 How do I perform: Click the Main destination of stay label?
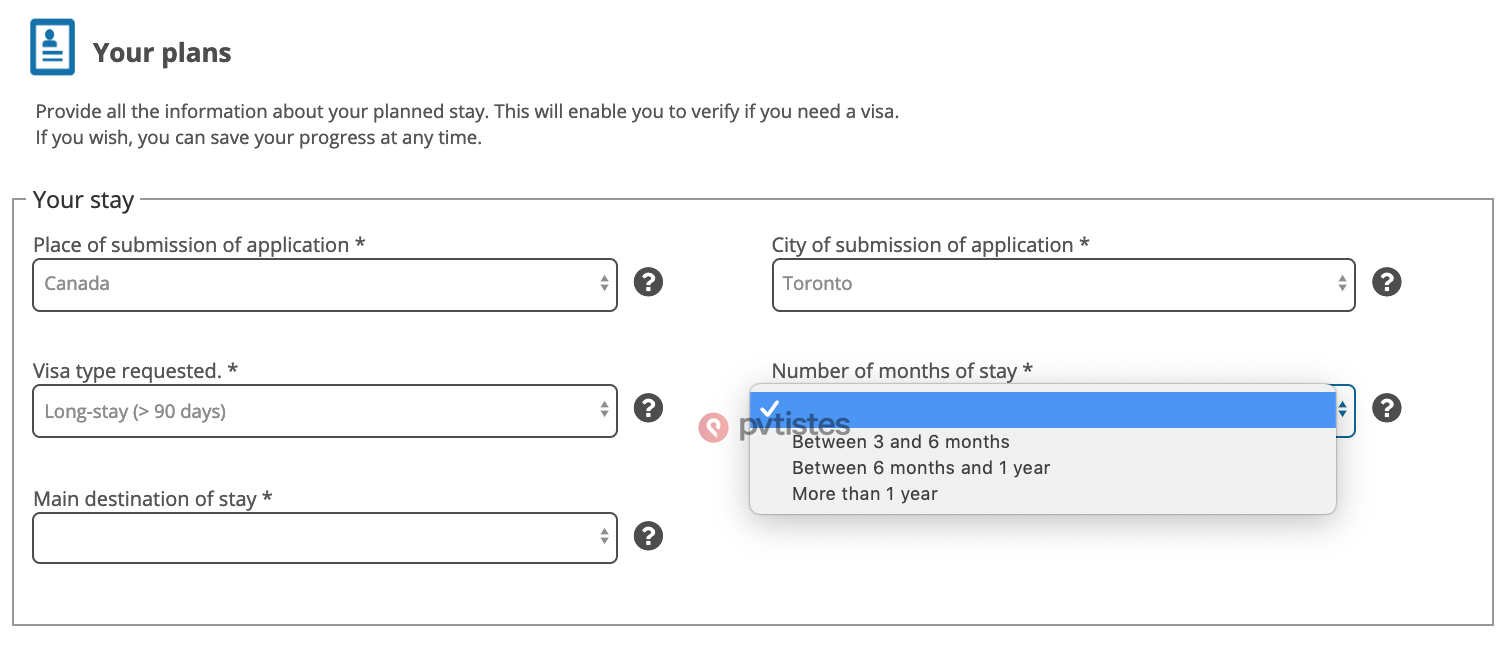pyautogui.click(x=153, y=498)
